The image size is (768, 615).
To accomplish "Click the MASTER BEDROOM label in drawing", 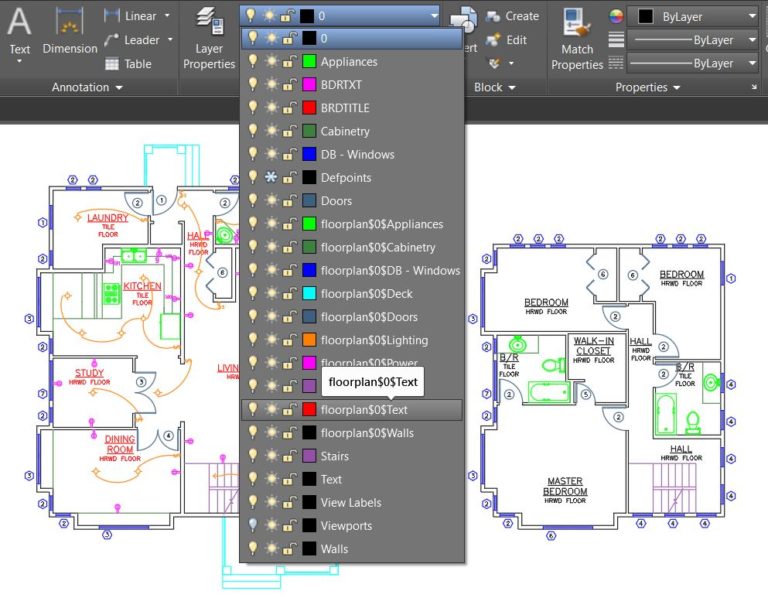I will click(565, 486).
